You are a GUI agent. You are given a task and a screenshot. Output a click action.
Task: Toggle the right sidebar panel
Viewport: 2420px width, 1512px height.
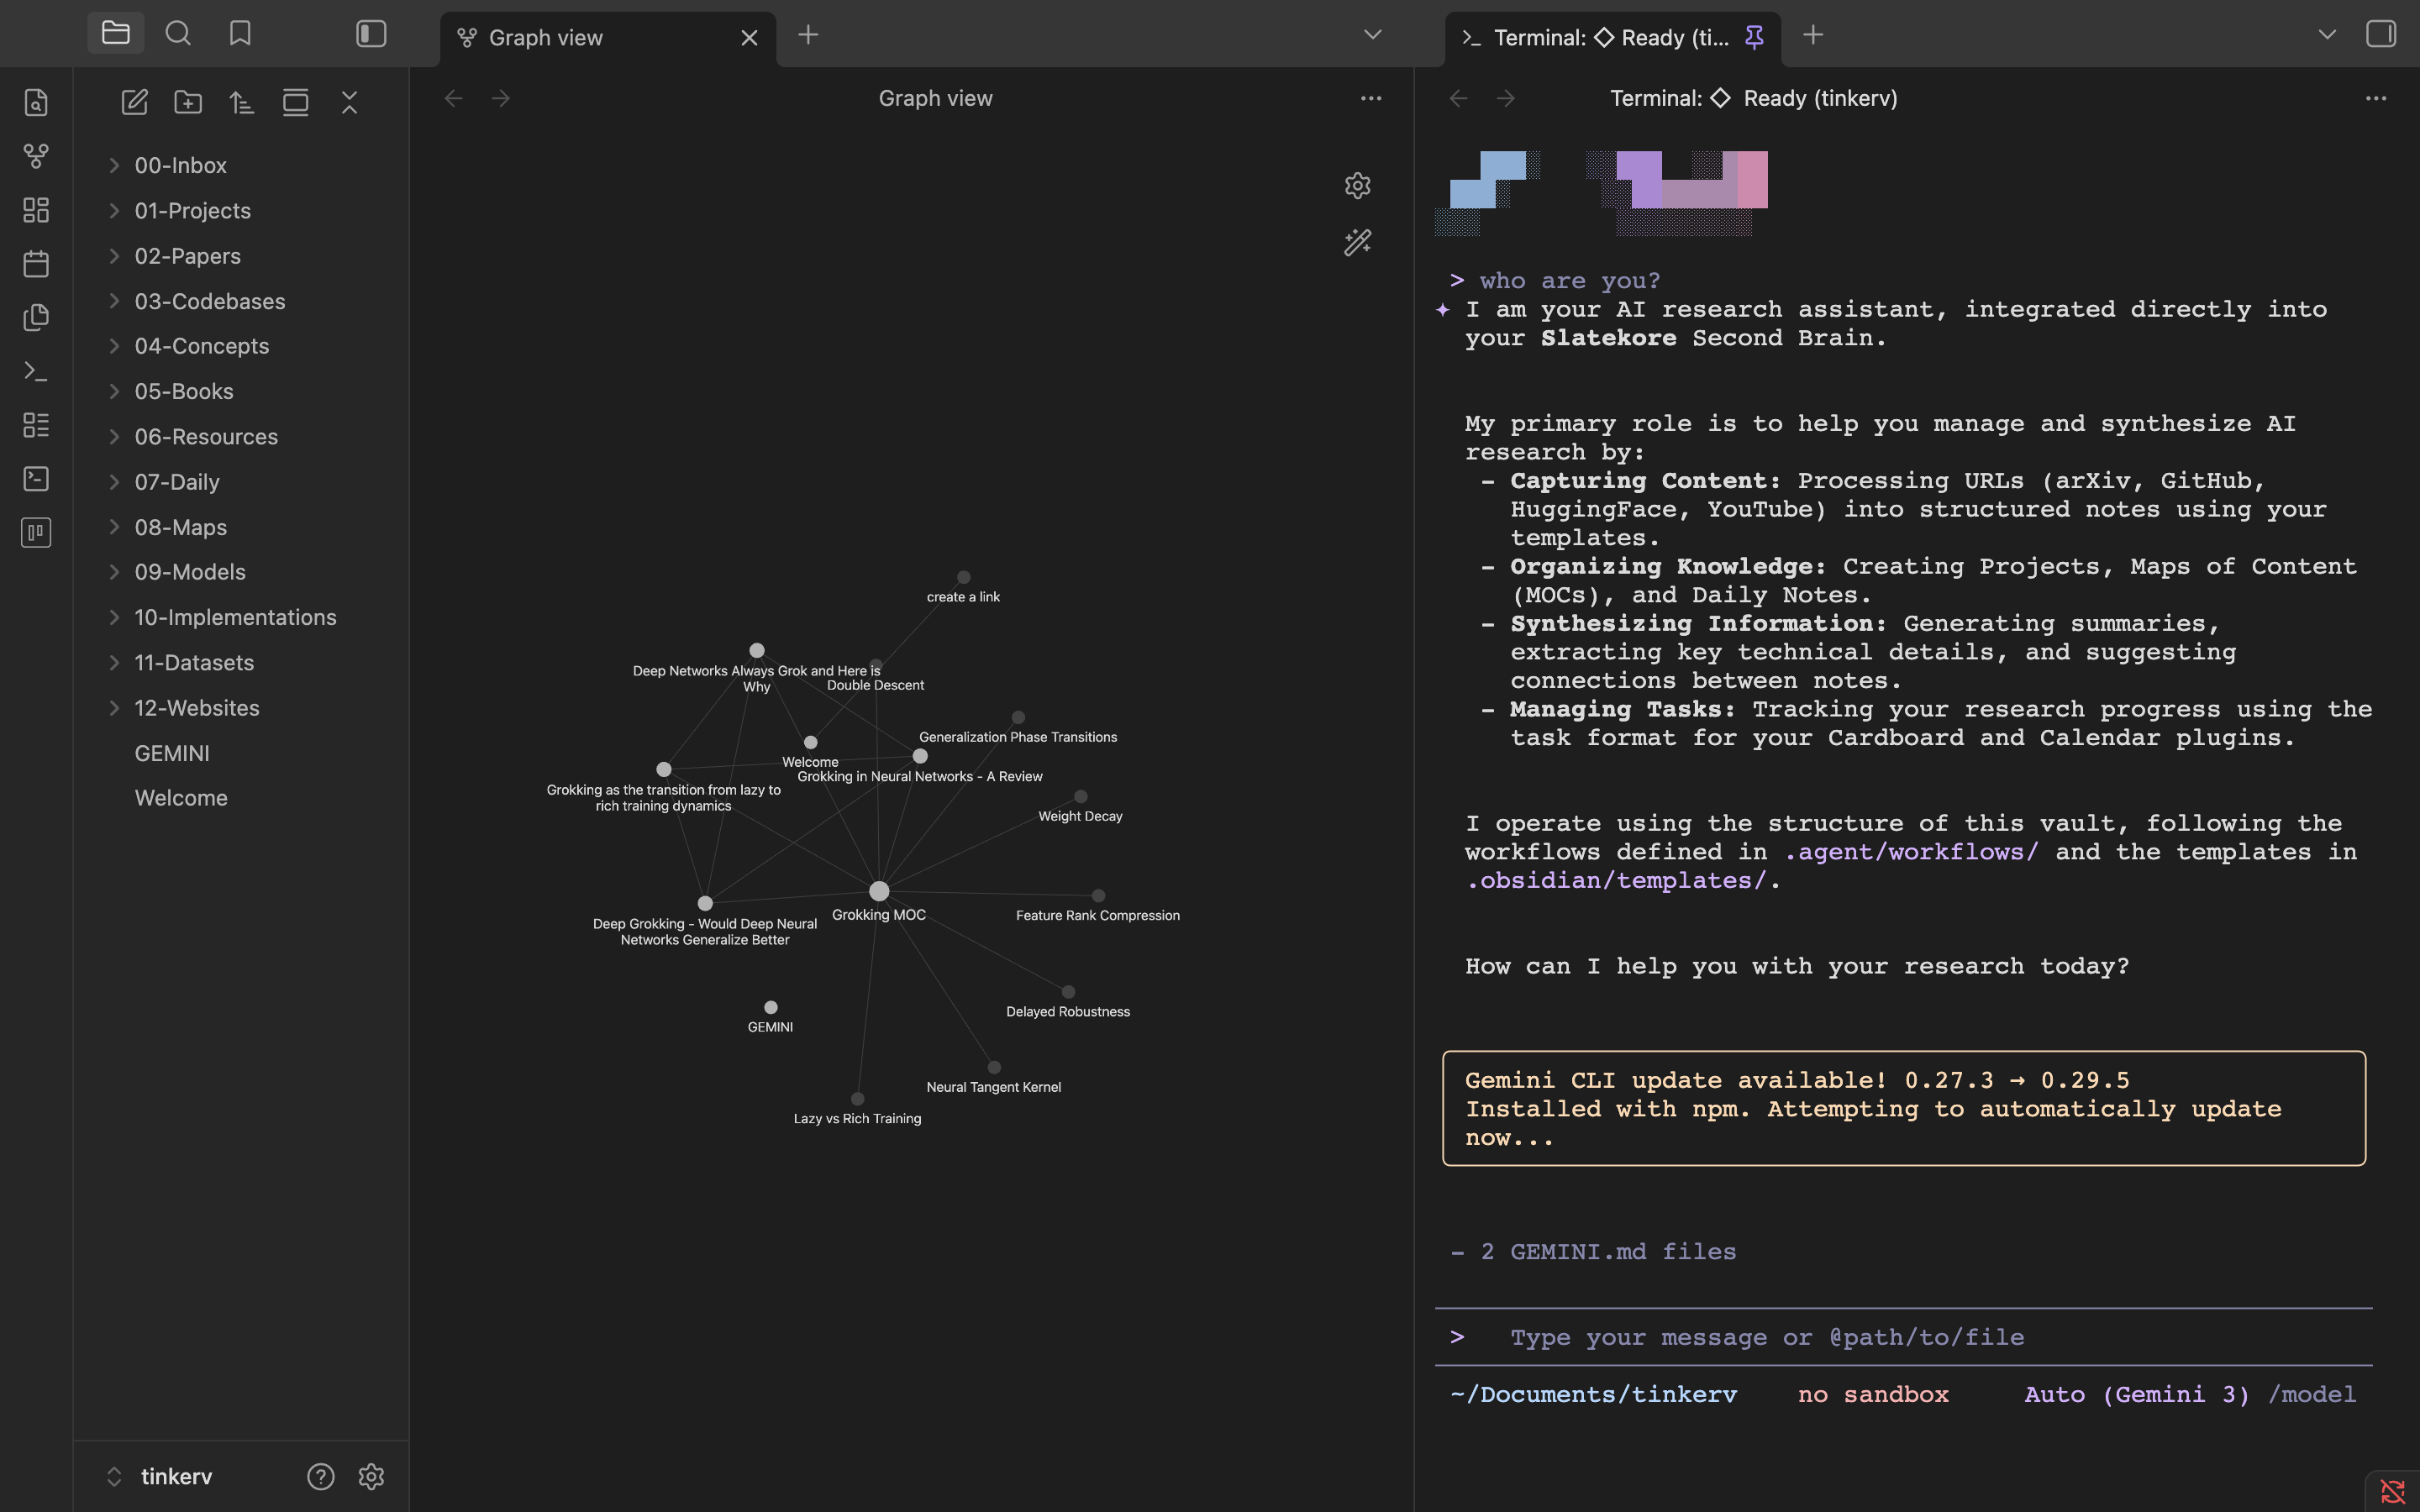point(2381,34)
